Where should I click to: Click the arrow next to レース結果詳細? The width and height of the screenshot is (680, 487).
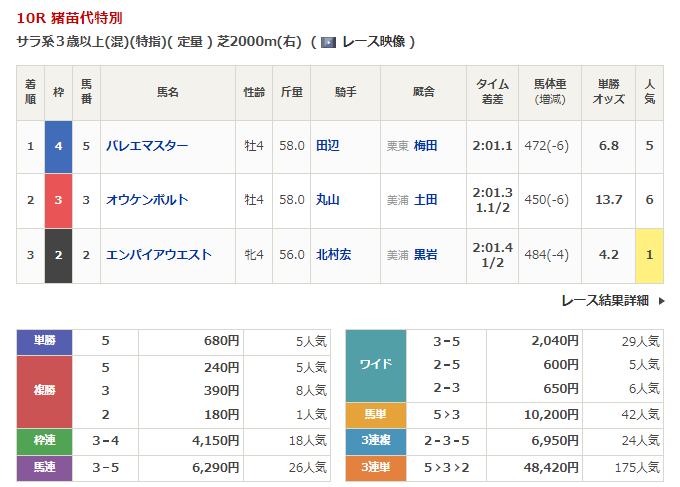coord(656,300)
